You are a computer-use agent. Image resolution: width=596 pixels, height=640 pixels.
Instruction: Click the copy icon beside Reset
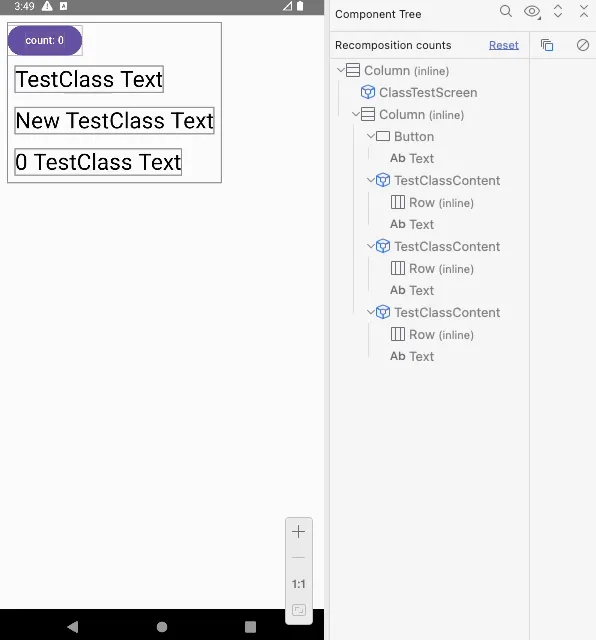pos(547,45)
